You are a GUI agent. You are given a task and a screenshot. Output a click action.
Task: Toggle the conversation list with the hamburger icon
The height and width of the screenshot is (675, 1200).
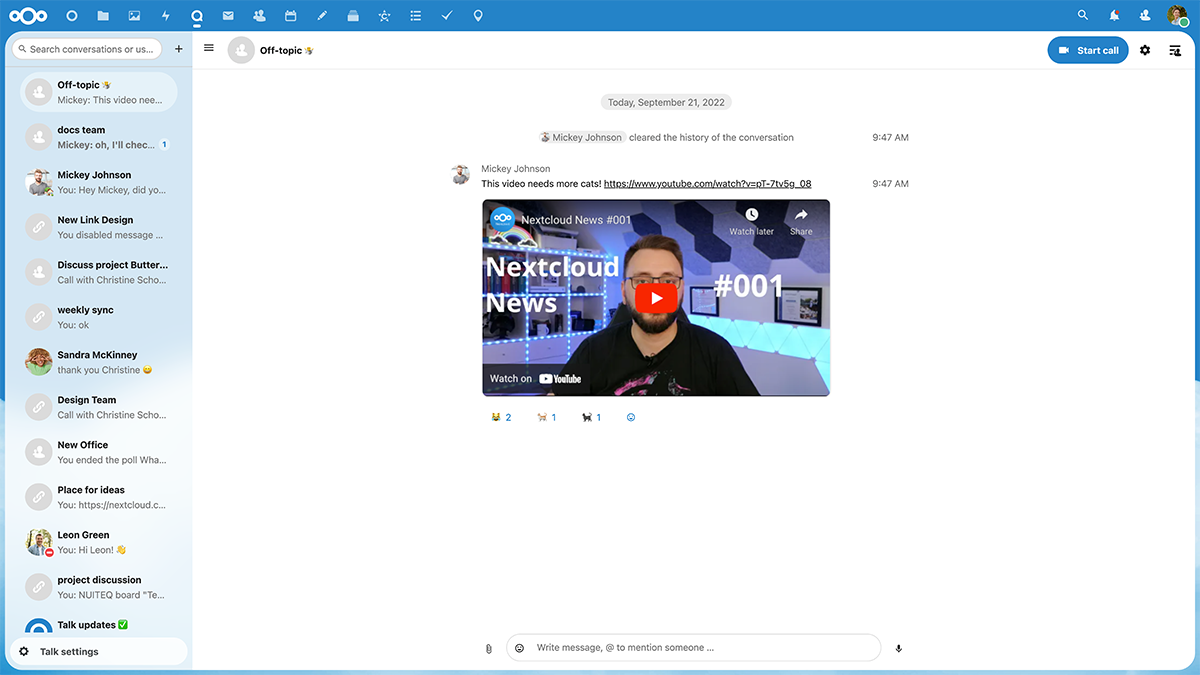(209, 48)
